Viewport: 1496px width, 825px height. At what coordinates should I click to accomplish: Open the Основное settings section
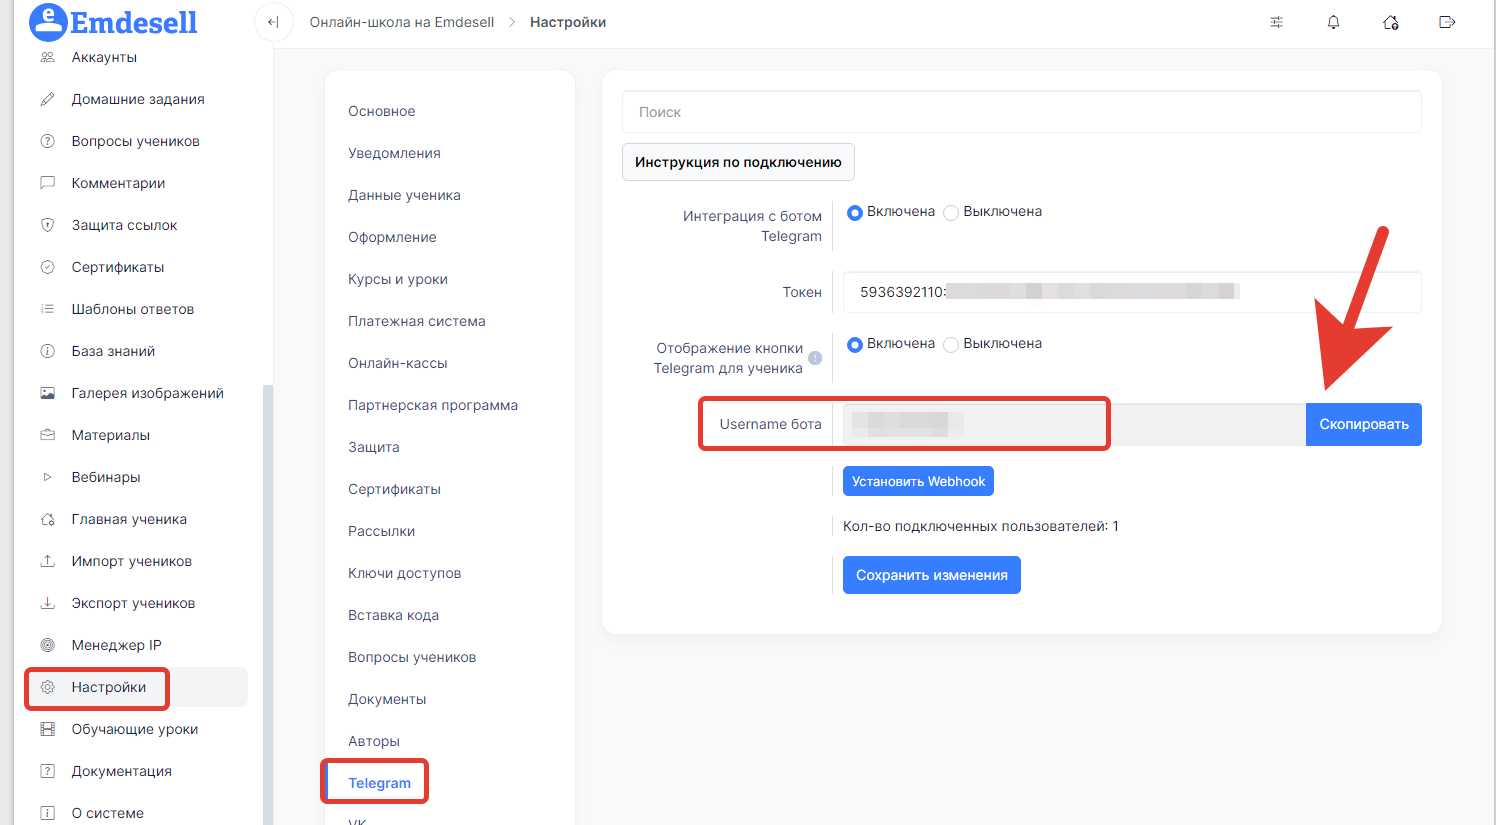[381, 111]
